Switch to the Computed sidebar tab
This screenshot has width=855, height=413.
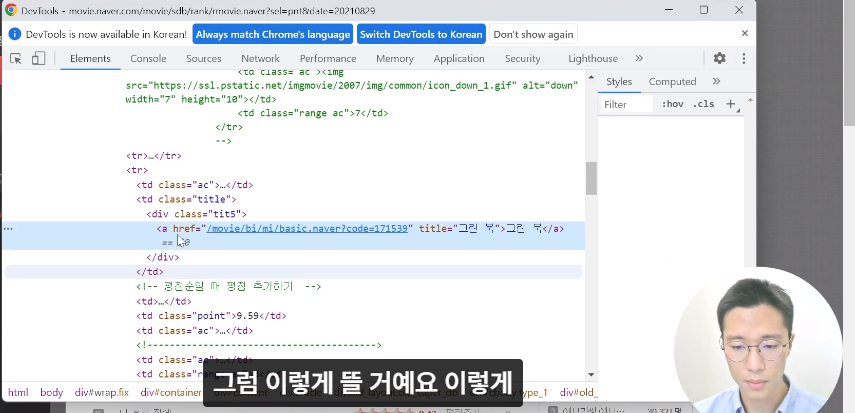click(x=672, y=81)
